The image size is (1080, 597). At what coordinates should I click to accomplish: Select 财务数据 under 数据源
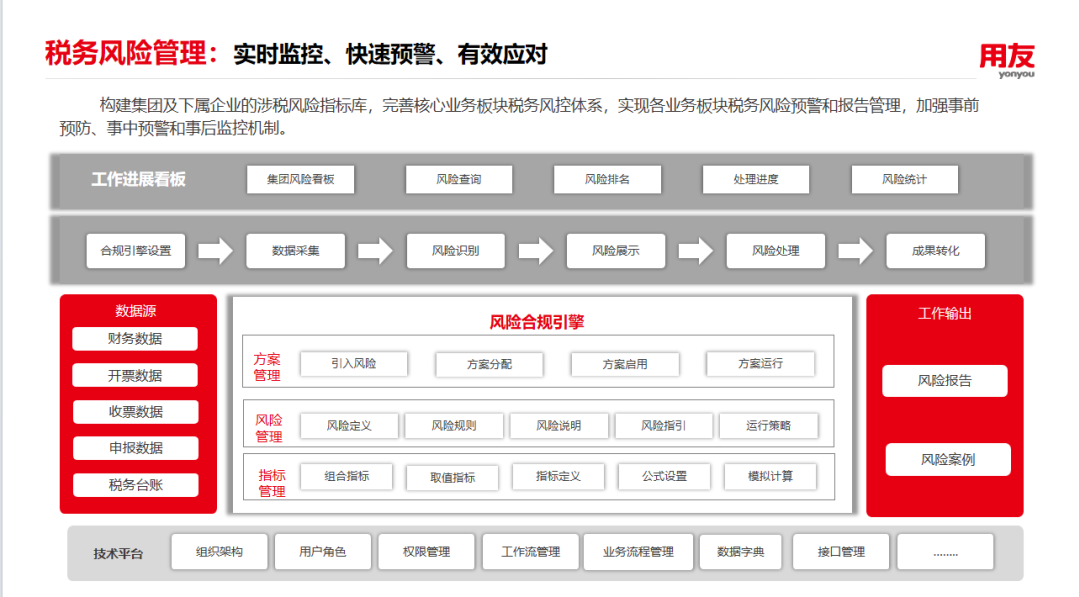pos(135,339)
